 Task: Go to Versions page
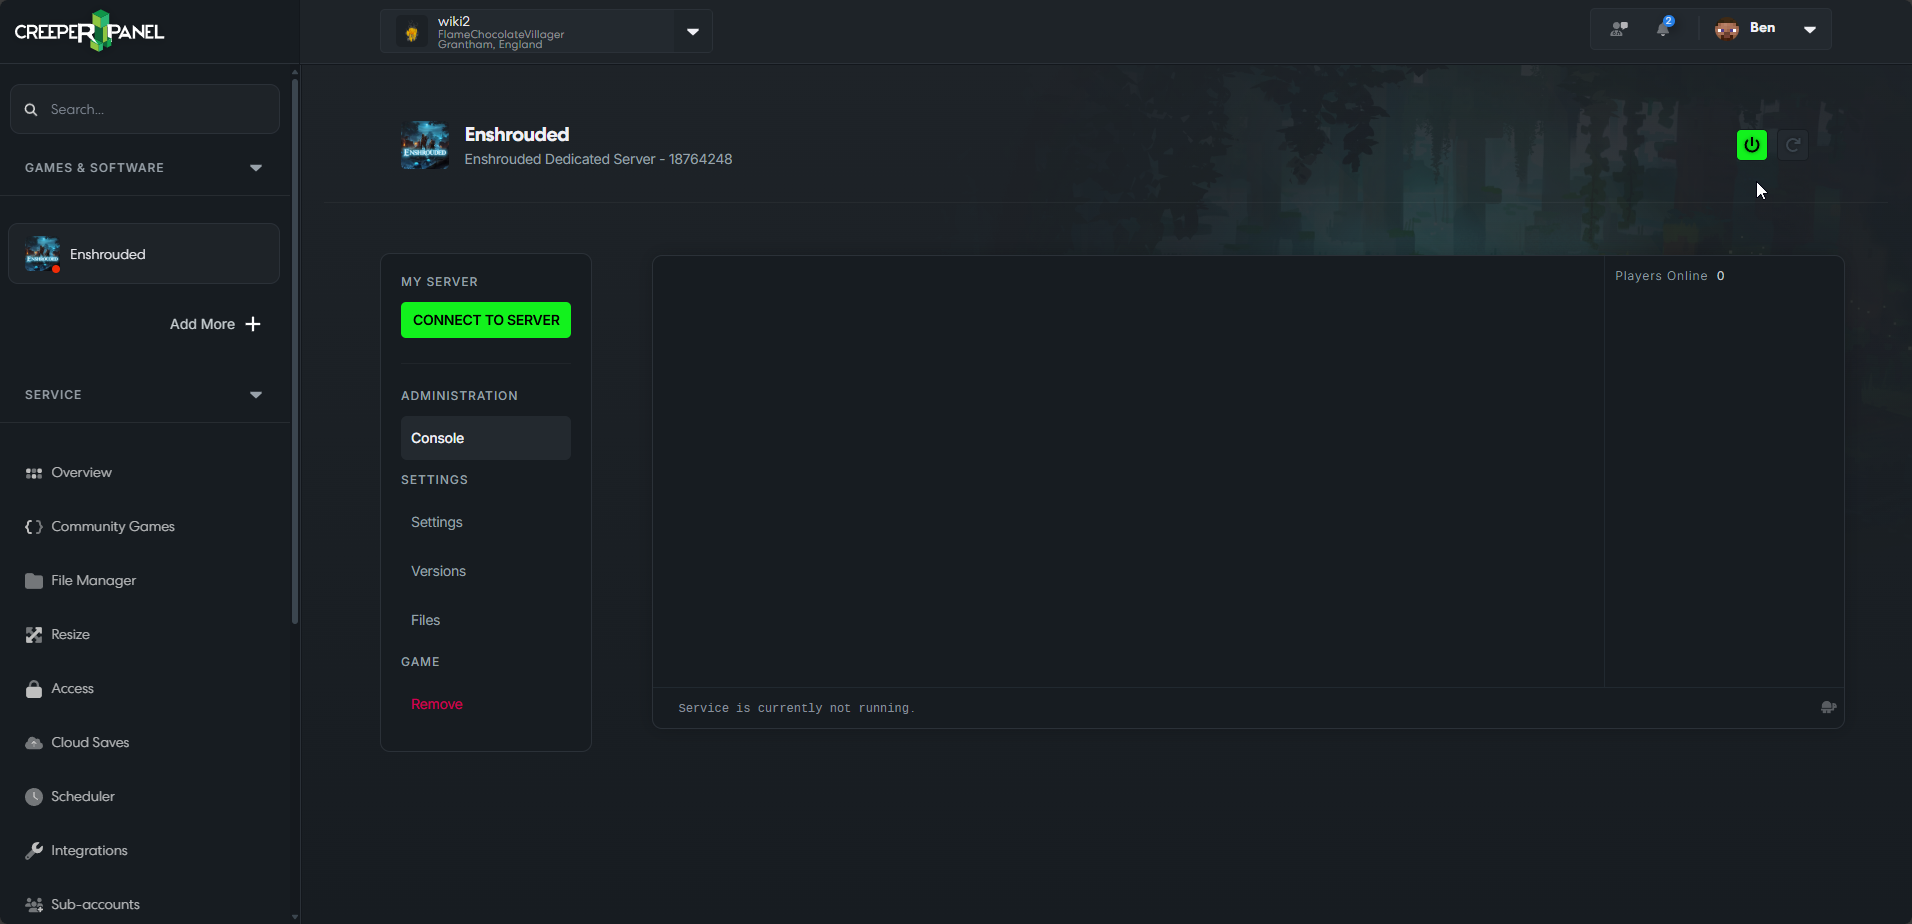point(438,571)
